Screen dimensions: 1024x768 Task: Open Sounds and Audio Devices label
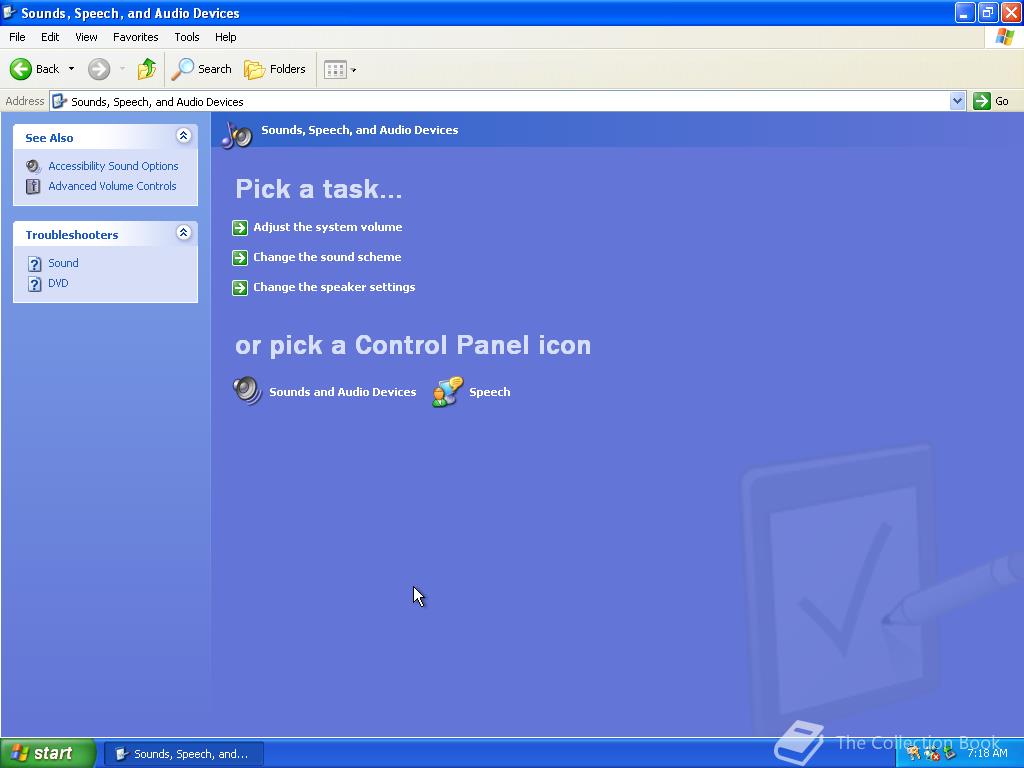point(342,392)
